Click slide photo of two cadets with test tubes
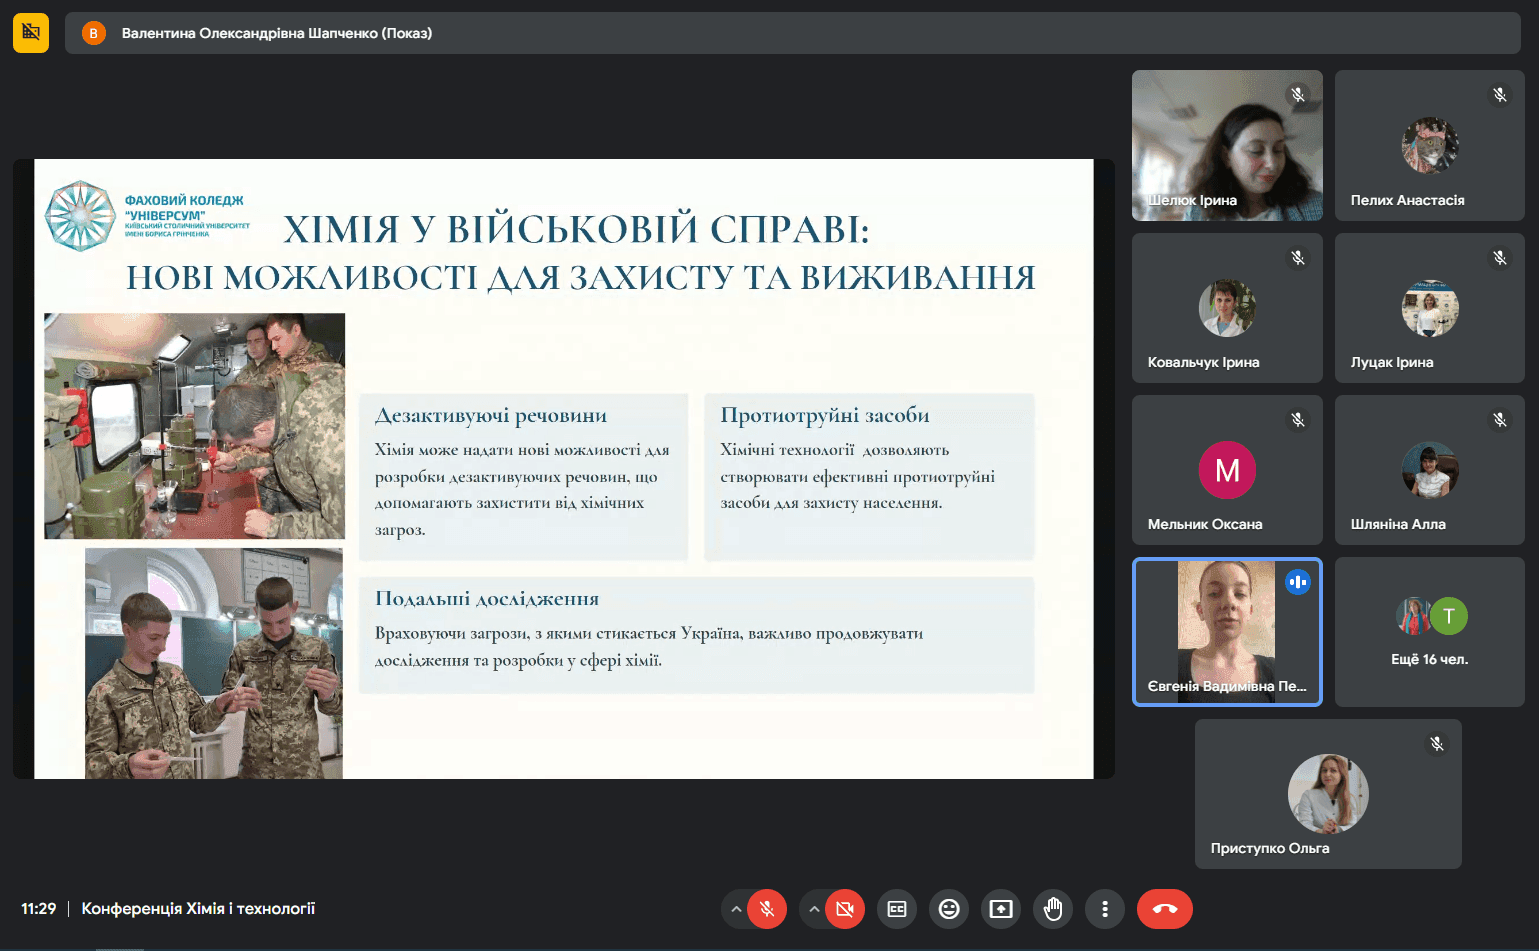The height and width of the screenshot is (951, 1539). [214, 663]
